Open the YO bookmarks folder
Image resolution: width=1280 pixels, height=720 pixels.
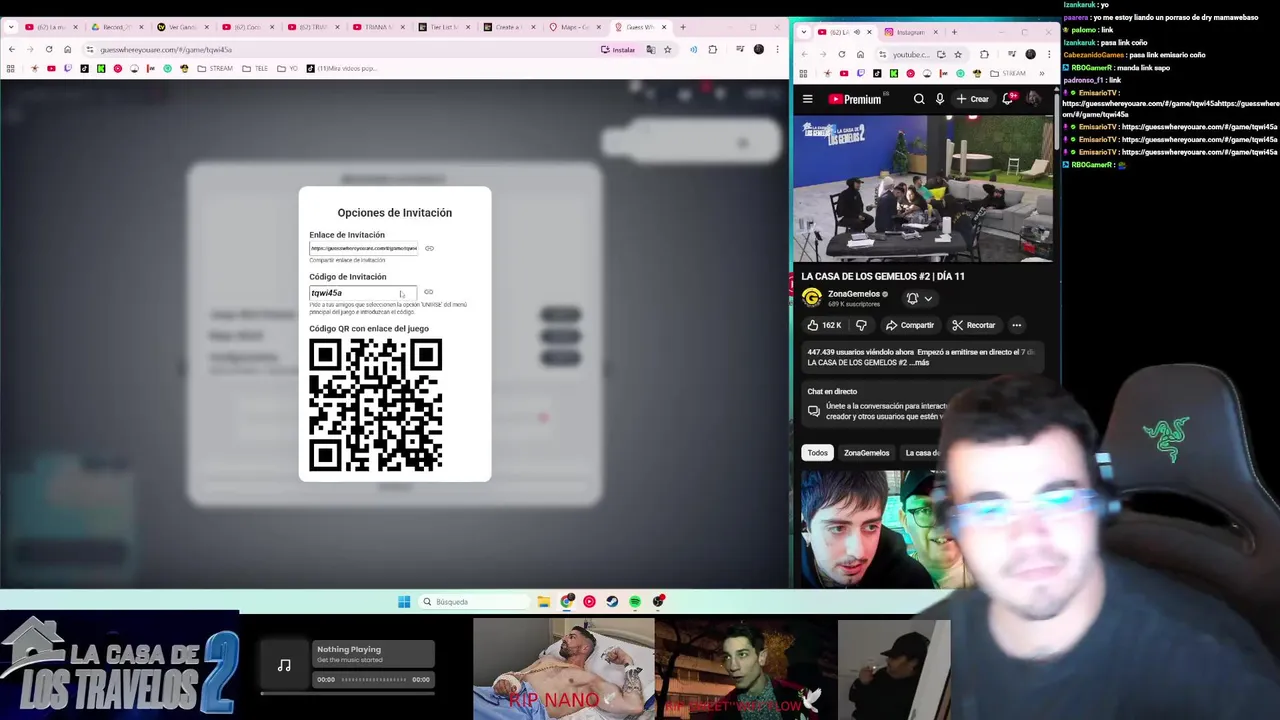pos(288,68)
